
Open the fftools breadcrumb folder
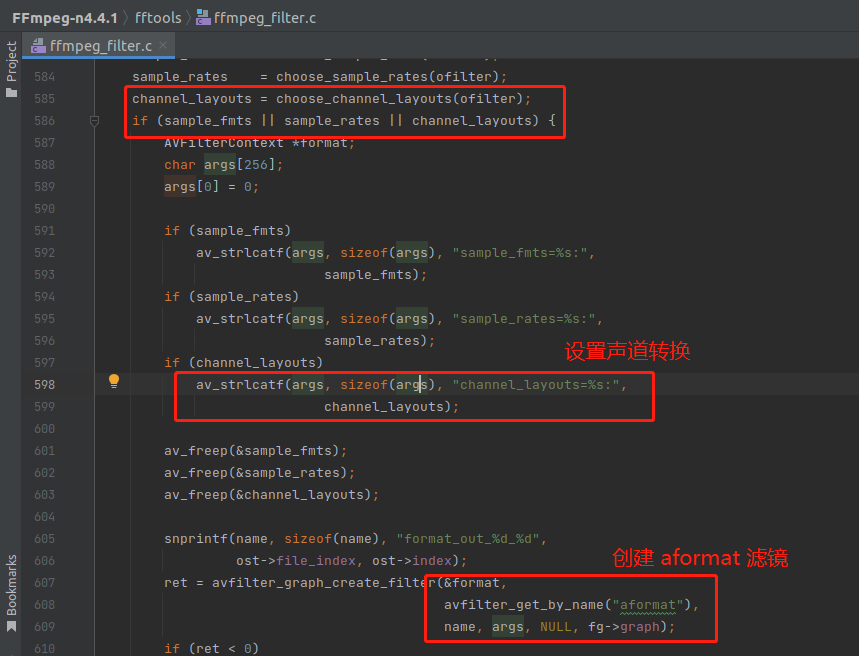click(159, 16)
